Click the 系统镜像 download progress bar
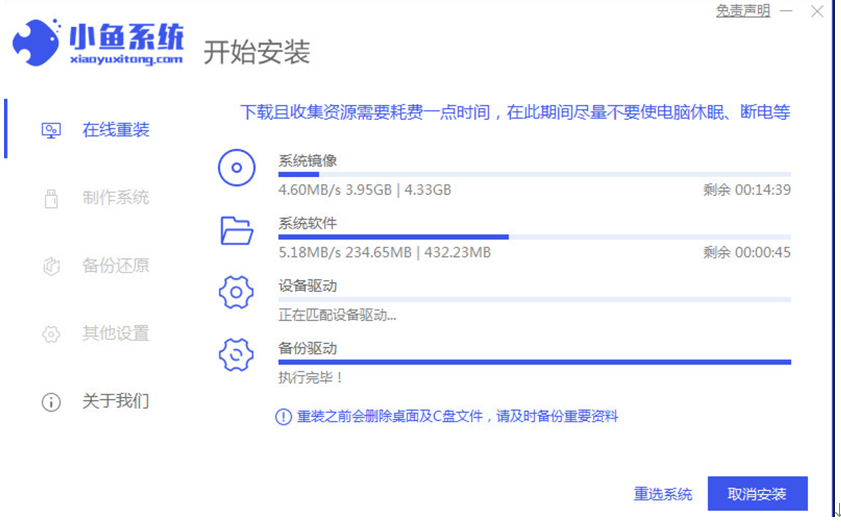 point(534,175)
